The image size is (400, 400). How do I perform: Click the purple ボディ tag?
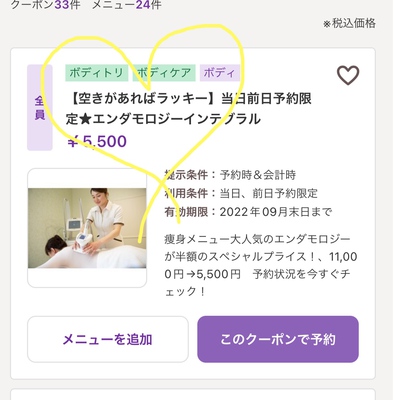[219, 73]
